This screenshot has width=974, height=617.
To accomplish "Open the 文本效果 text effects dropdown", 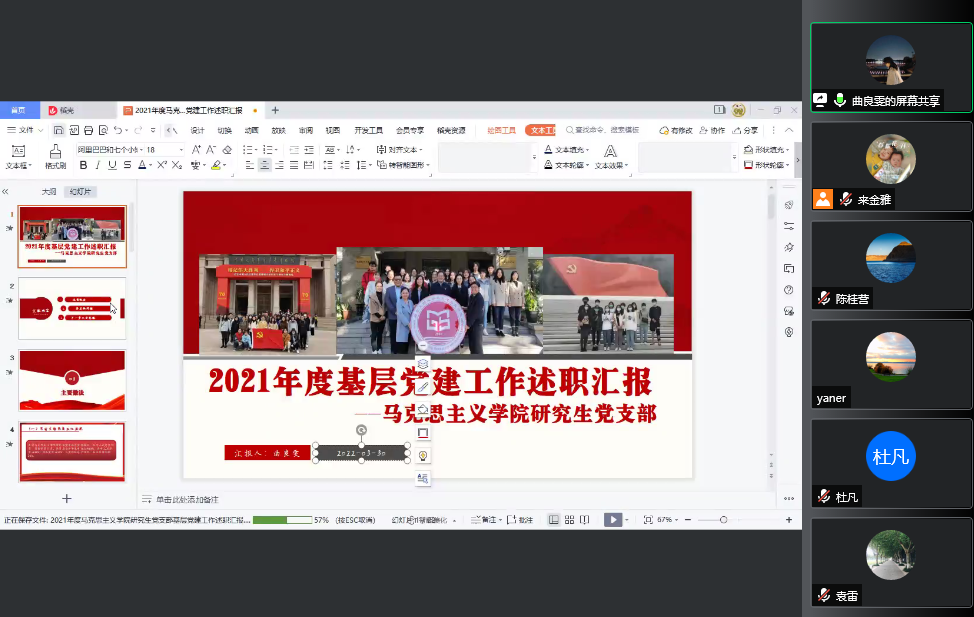I will pyautogui.click(x=612, y=166).
